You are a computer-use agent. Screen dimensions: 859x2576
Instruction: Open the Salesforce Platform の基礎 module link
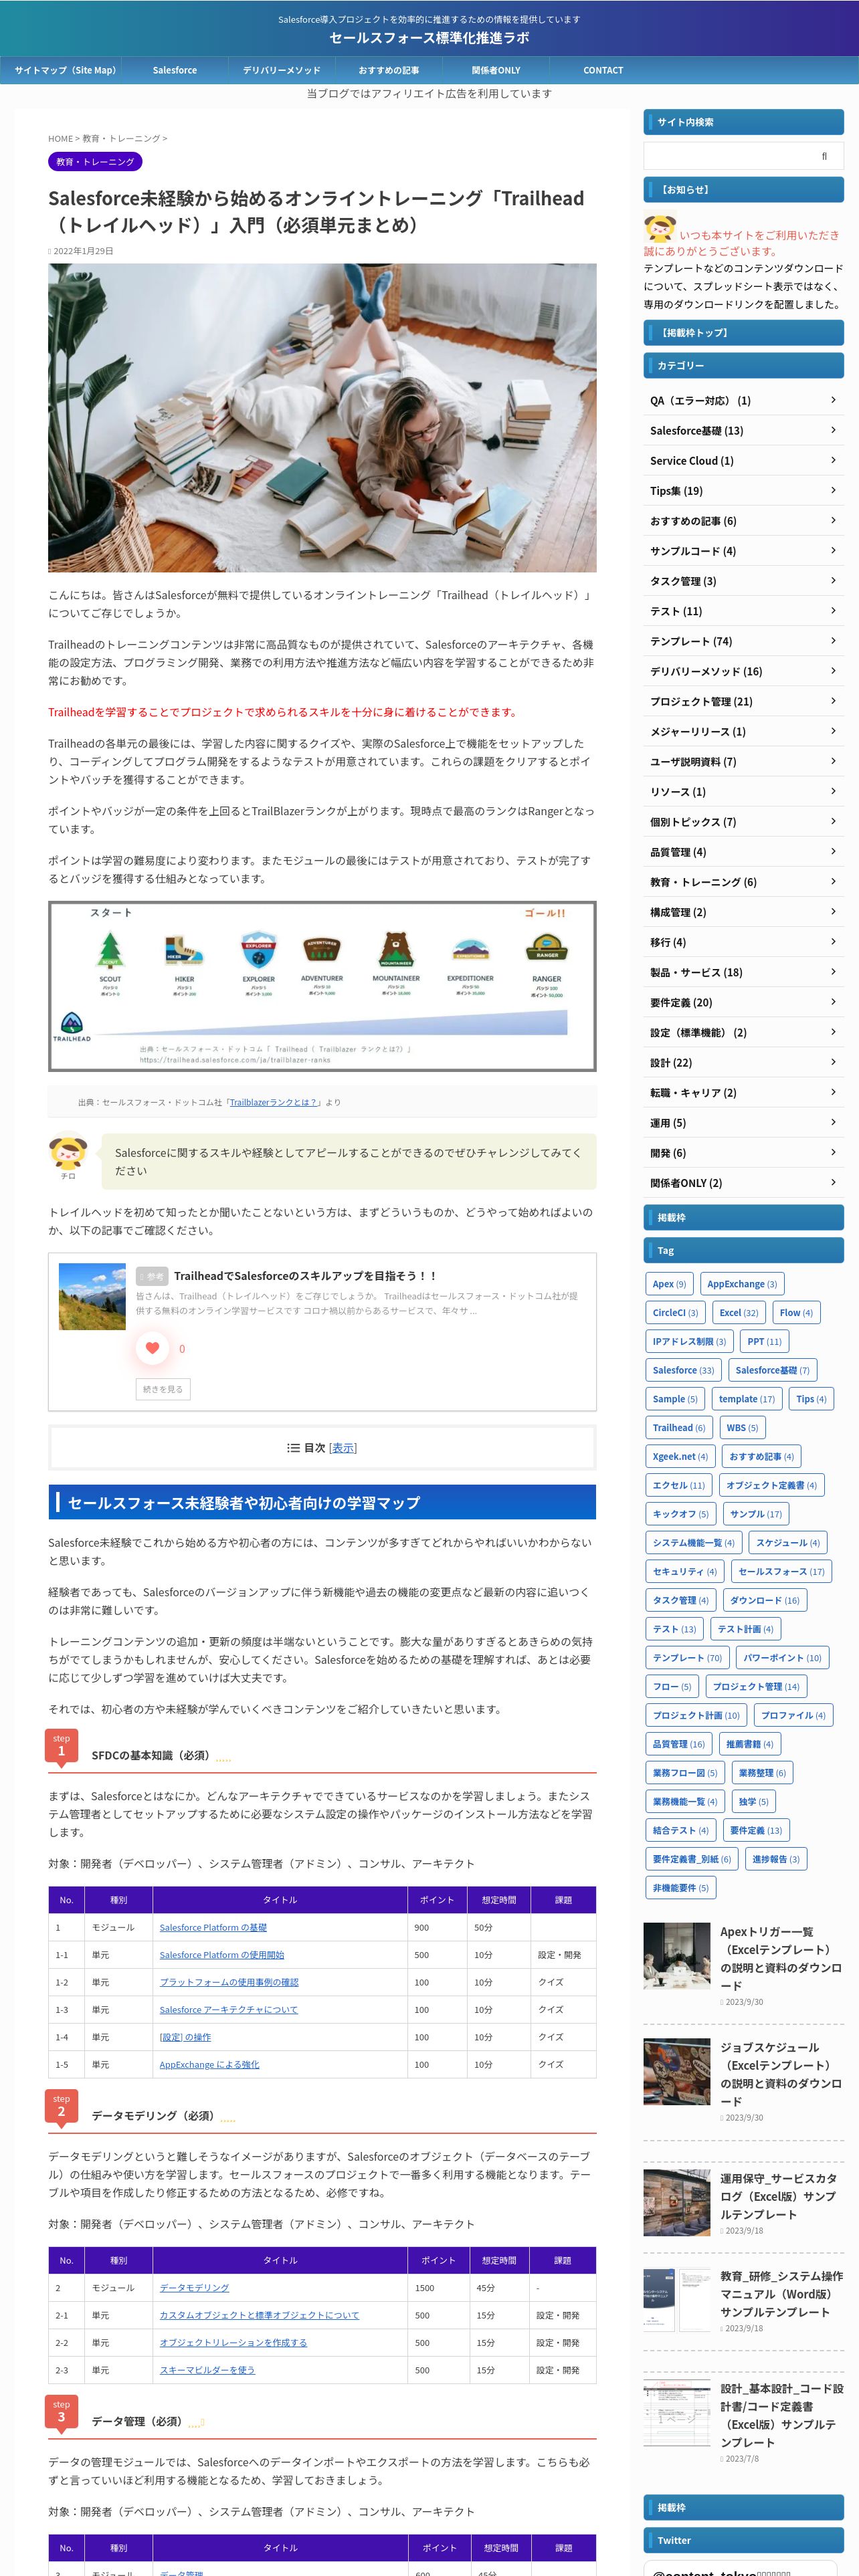coord(213,1927)
